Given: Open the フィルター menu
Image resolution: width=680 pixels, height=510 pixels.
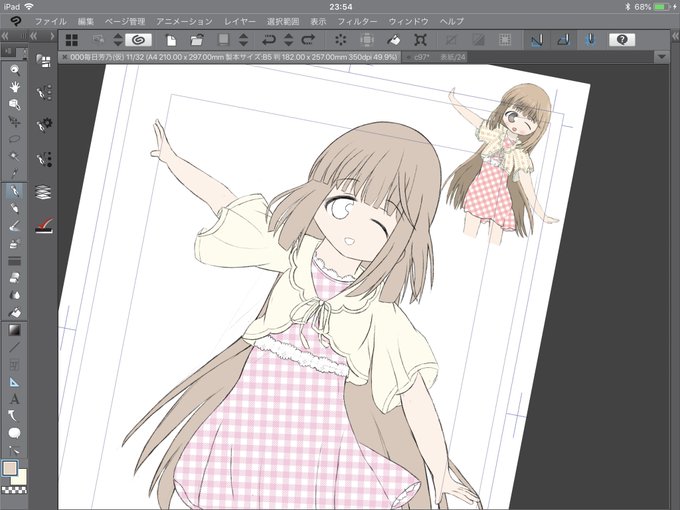Looking at the screenshot, I should coord(357,21).
